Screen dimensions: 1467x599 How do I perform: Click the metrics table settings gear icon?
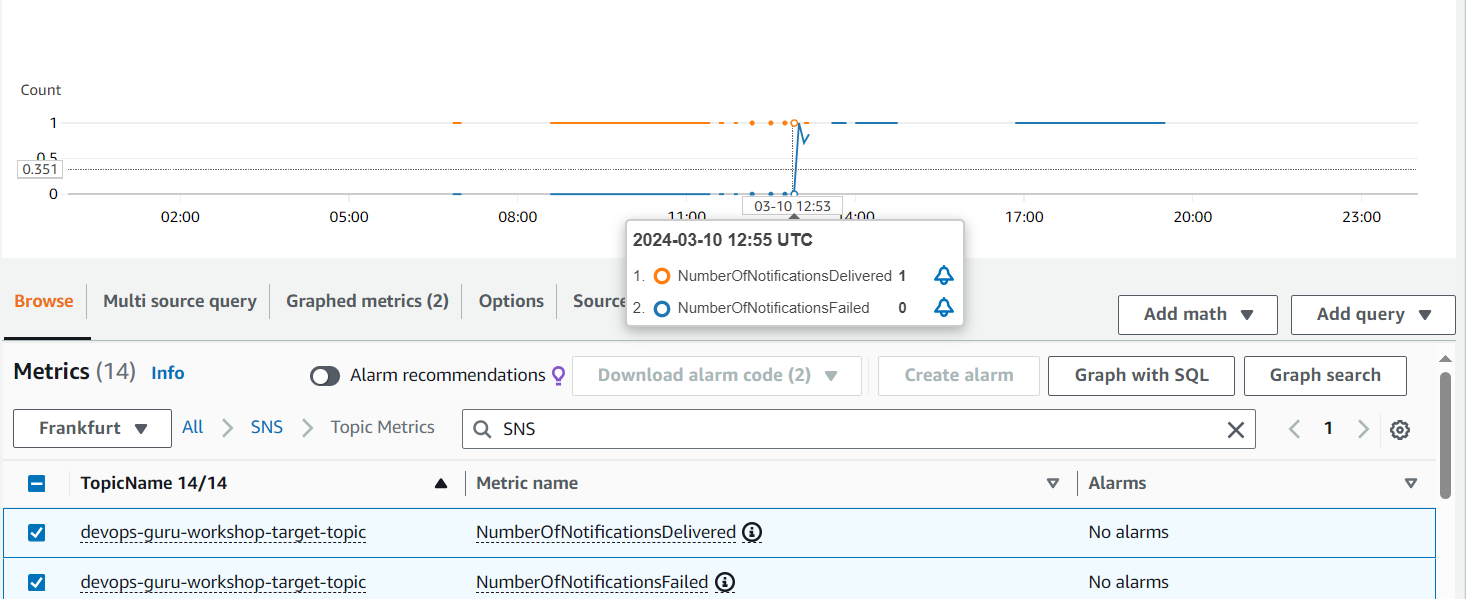(1400, 429)
